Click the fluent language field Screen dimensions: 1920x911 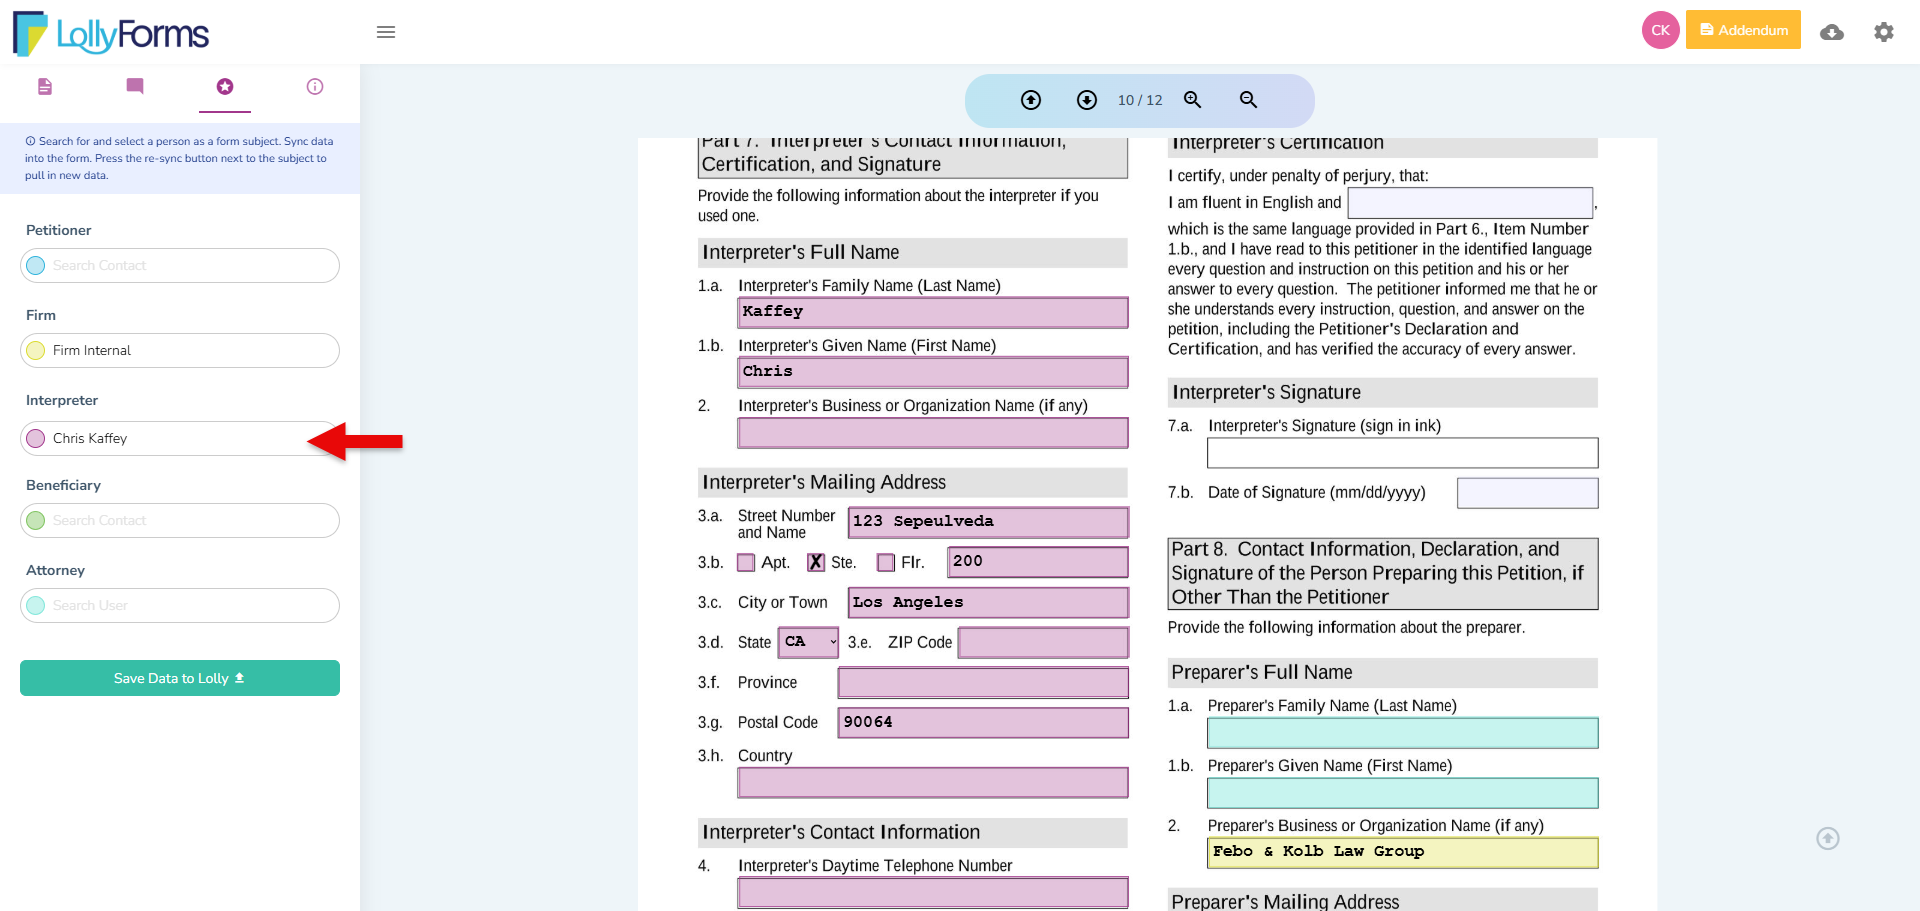(1470, 203)
